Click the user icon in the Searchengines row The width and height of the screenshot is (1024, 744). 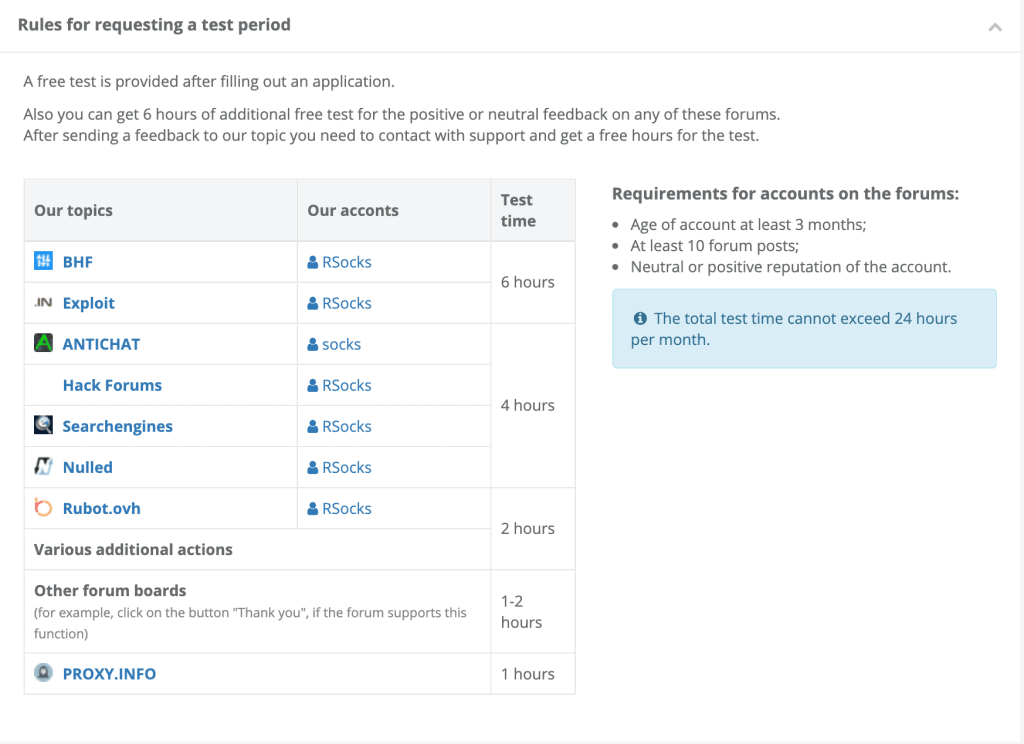pyautogui.click(x=313, y=427)
